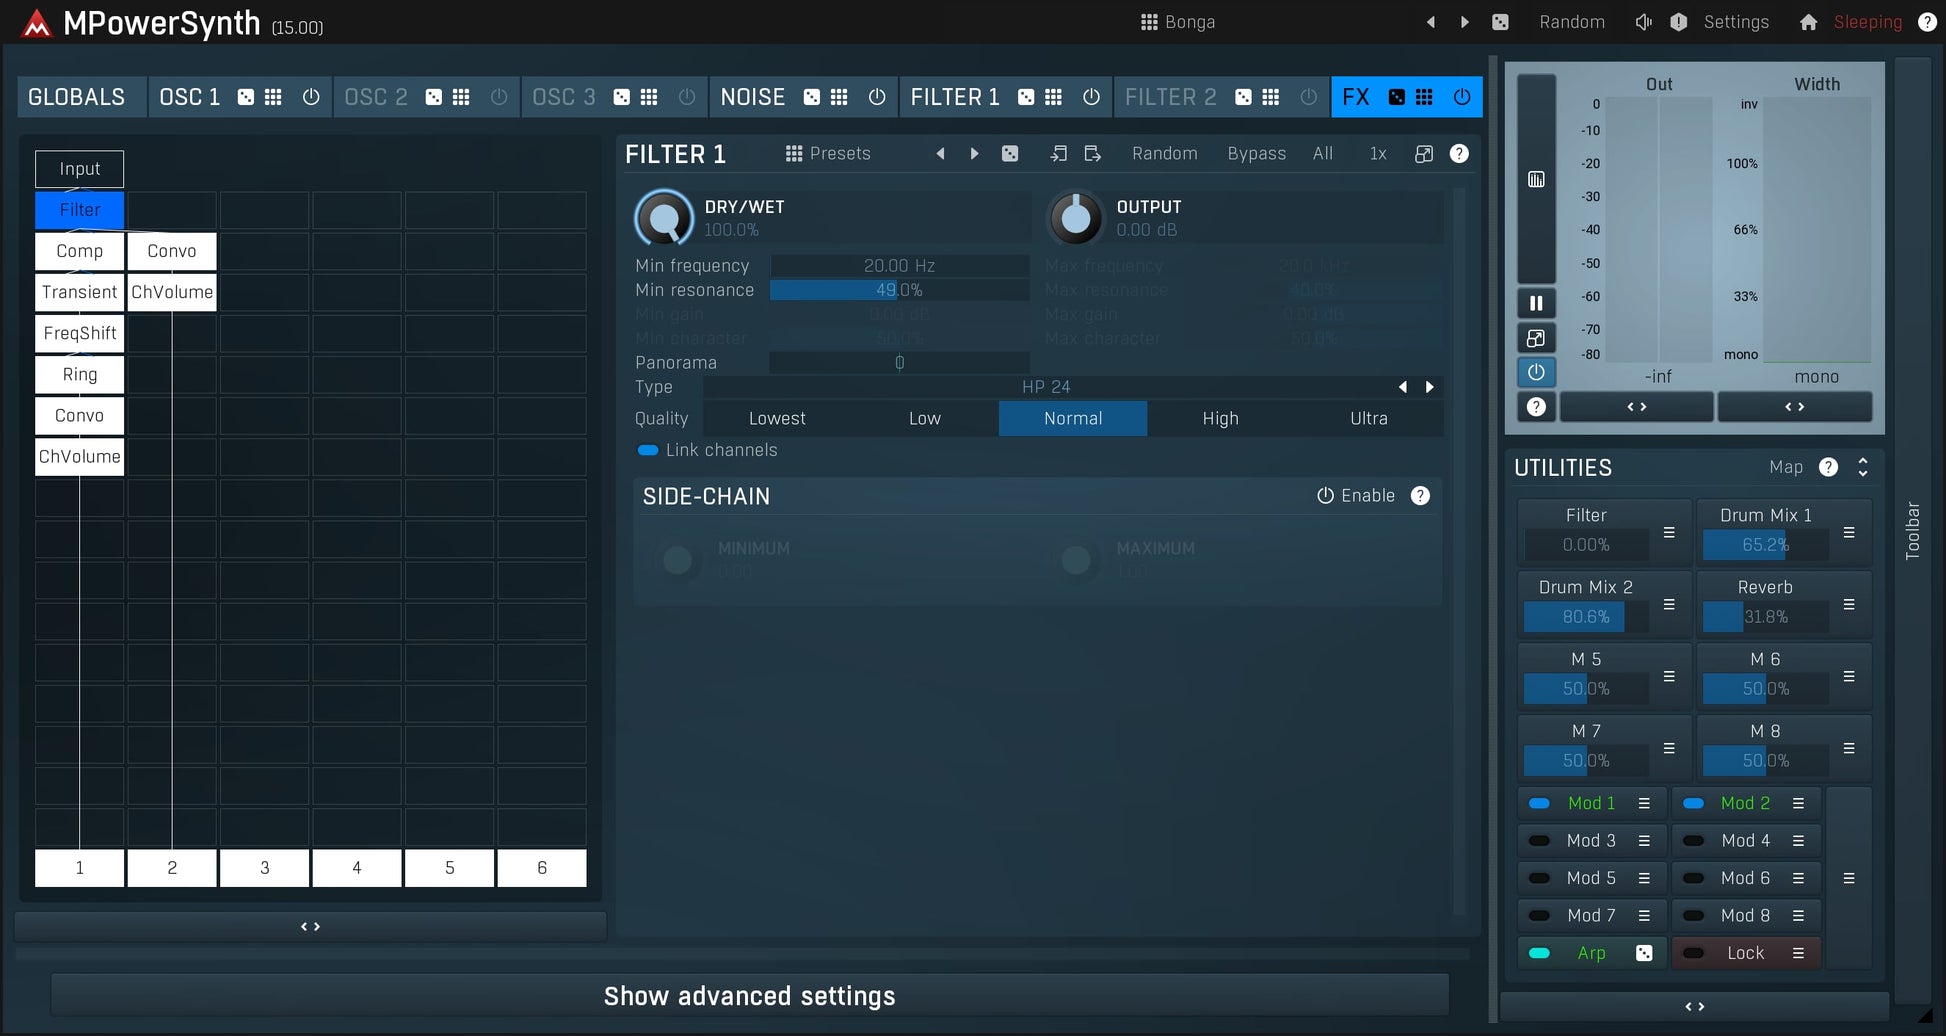Image resolution: width=1946 pixels, height=1036 pixels.
Task: Select the Input node in the signal chain
Action: coord(79,168)
